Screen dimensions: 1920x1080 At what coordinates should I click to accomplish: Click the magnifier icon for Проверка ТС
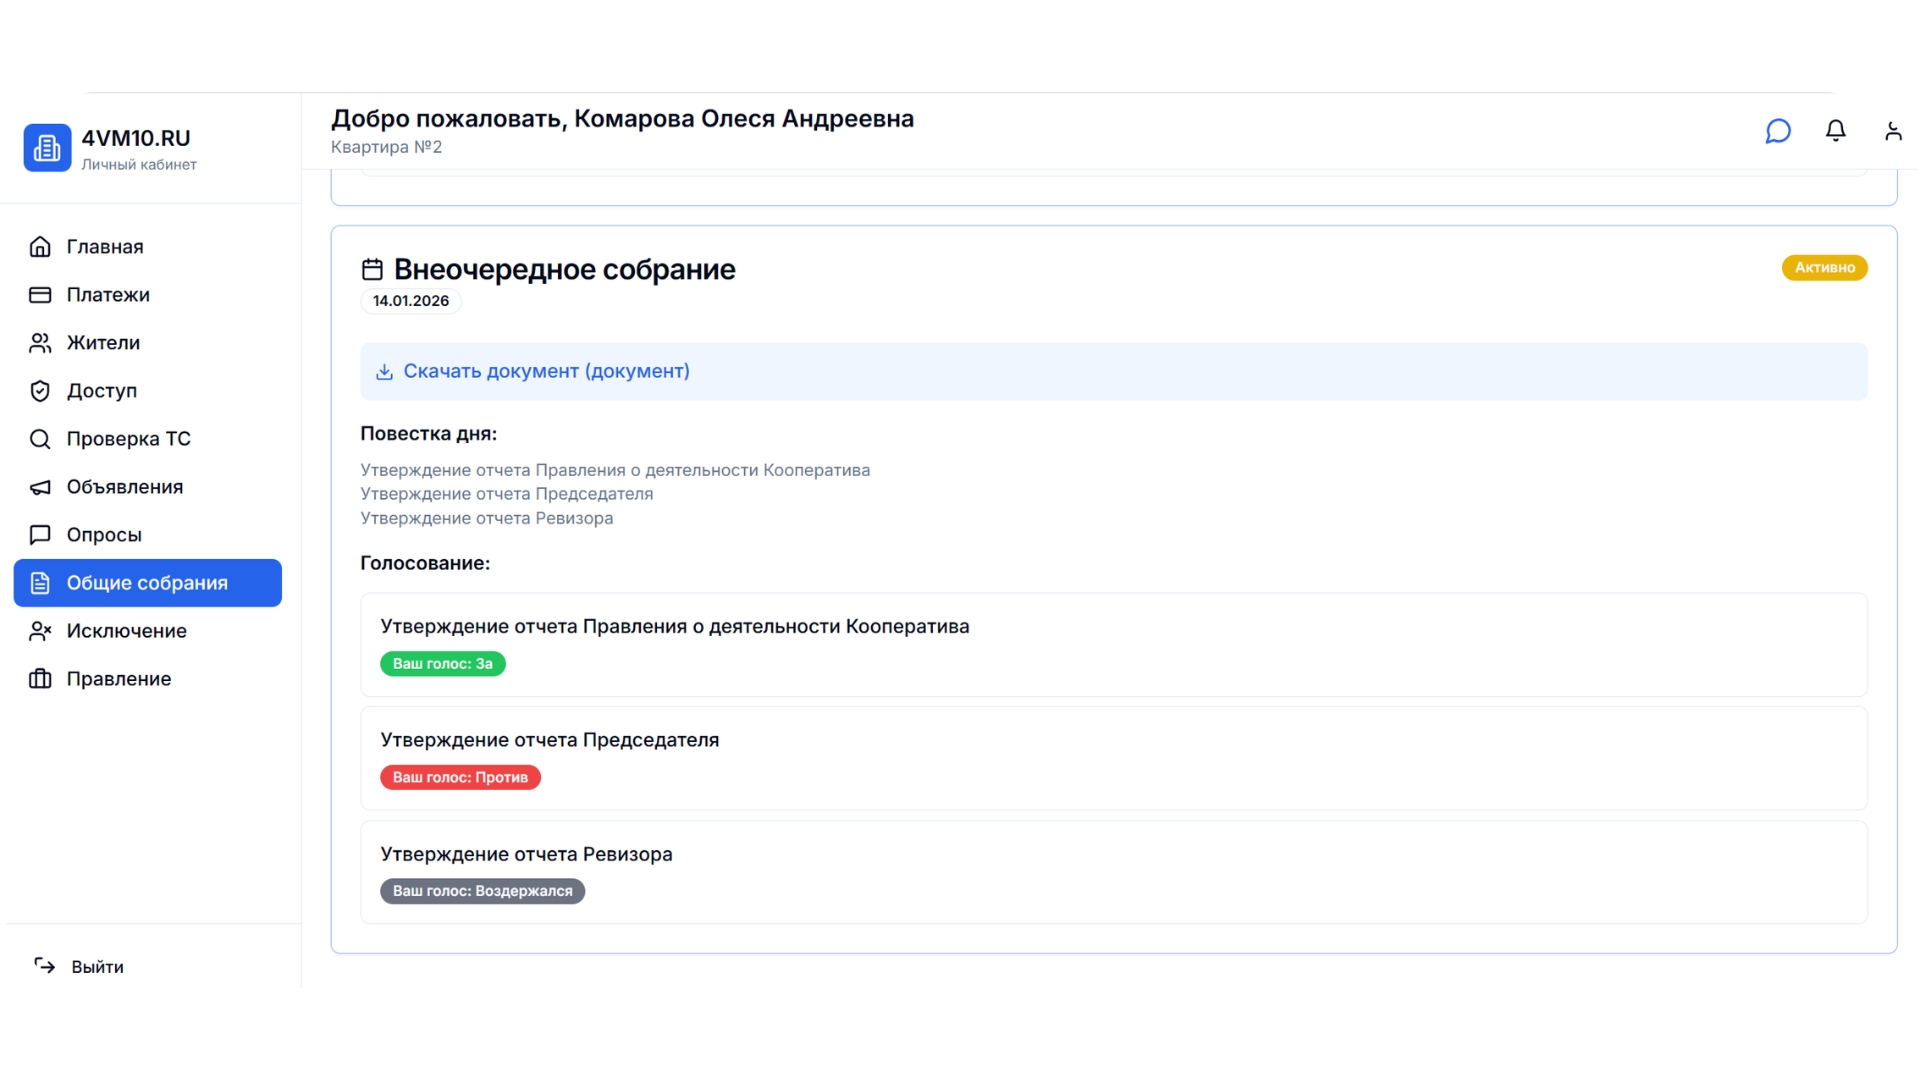(x=40, y=439)
